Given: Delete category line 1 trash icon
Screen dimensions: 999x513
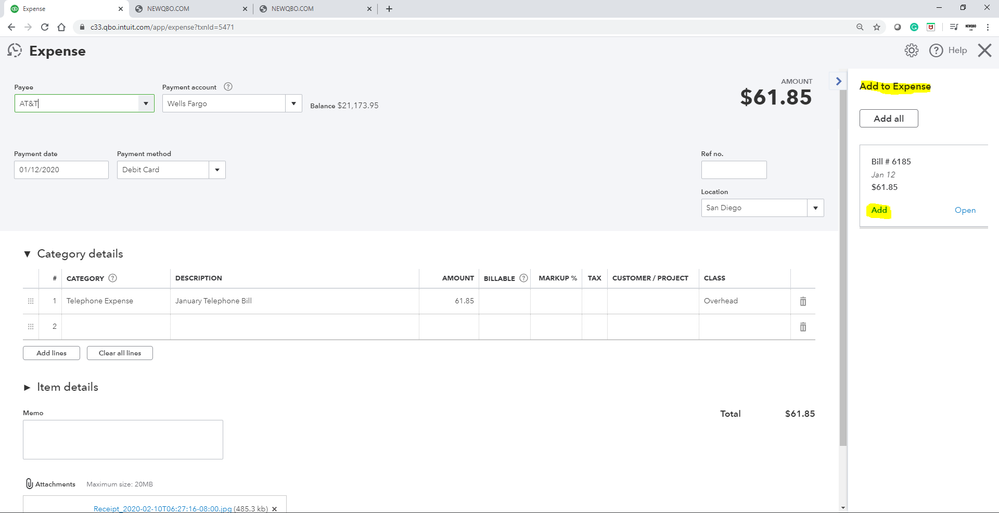Looking at the screenshot, I should tap(803, 301).
